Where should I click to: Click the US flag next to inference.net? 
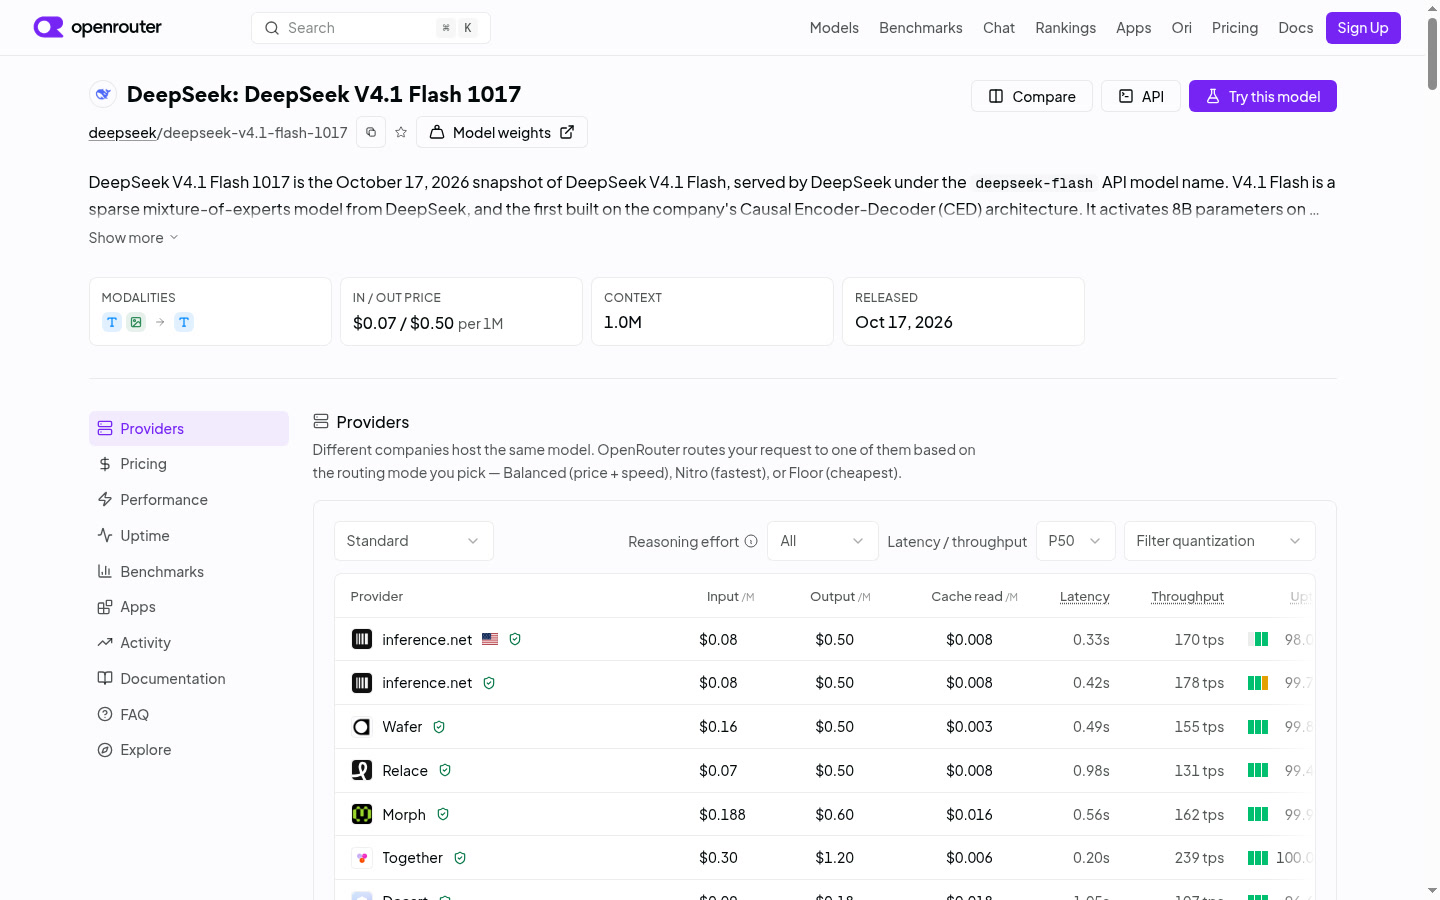click(490, 639)
